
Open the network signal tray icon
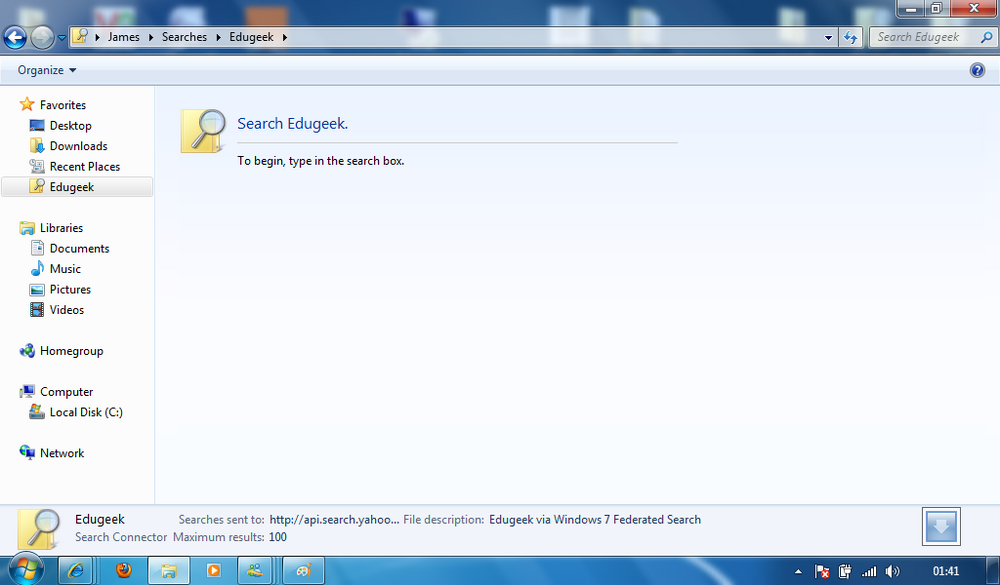point(869,571)
